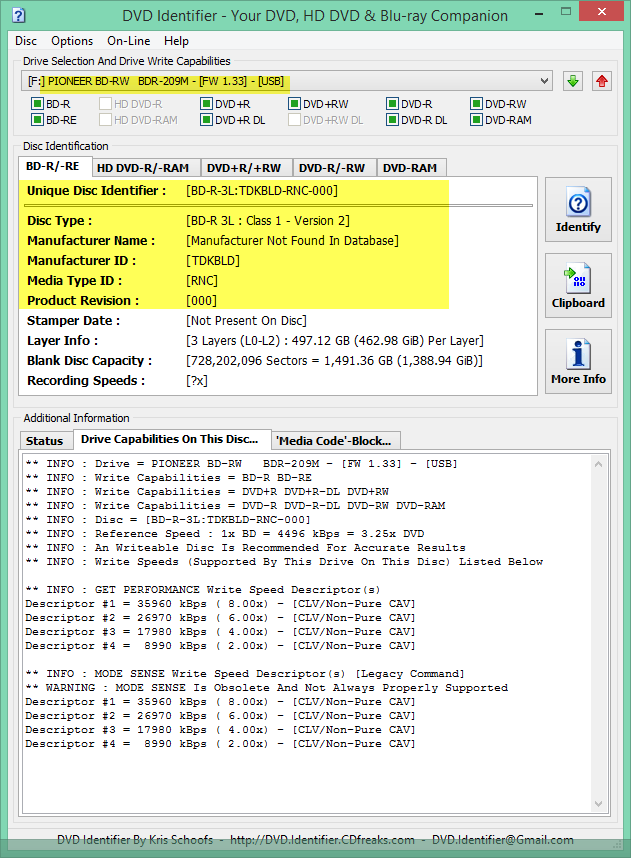Click the Blank Disc Capacity value
The width and height of the screenshot is (631, 858).
click(x=334, y=361)
